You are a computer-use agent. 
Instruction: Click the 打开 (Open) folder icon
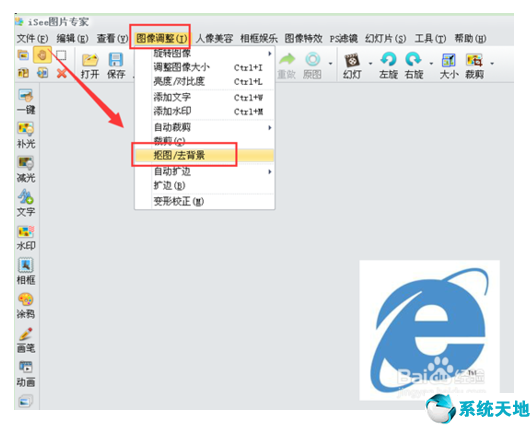[x=90, y=60]
